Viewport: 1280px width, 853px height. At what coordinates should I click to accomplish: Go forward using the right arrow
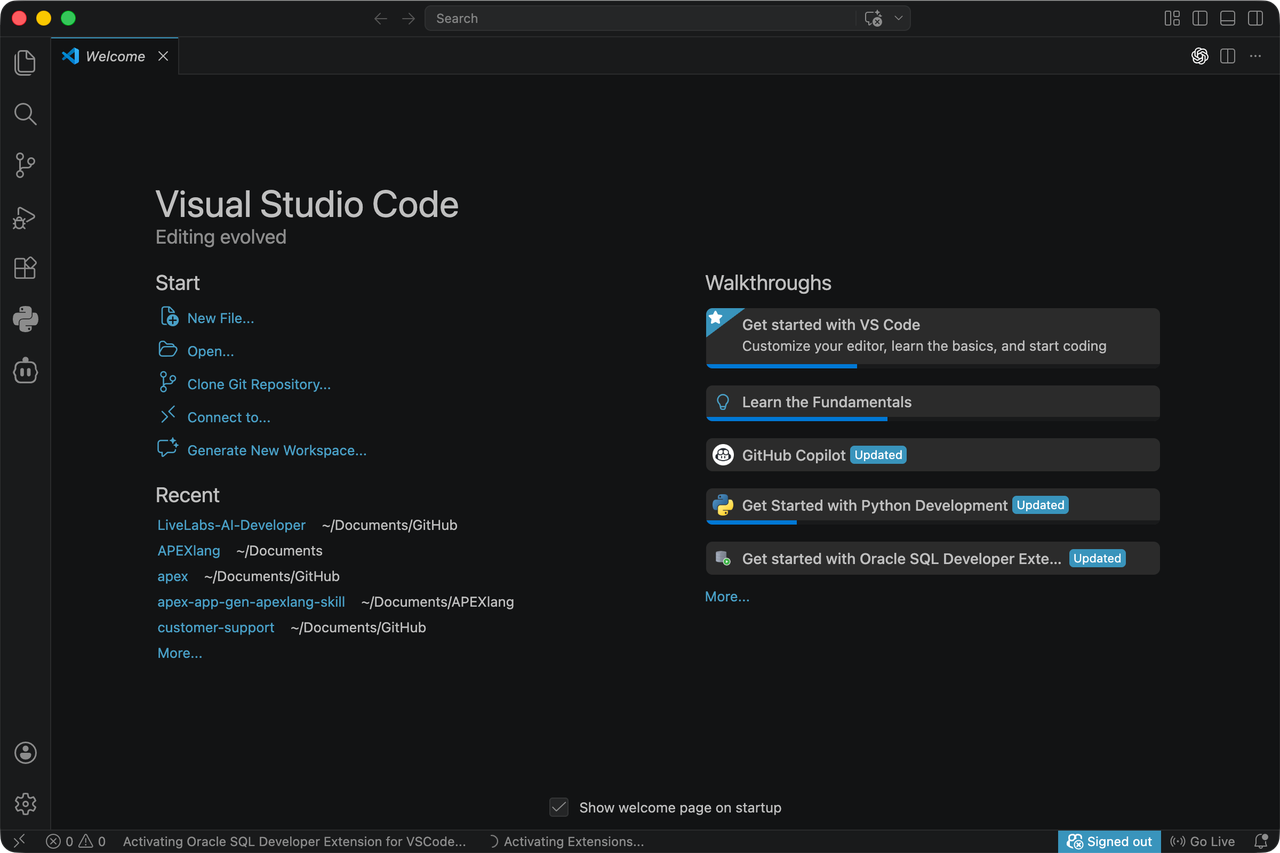(x=408, y=18)
